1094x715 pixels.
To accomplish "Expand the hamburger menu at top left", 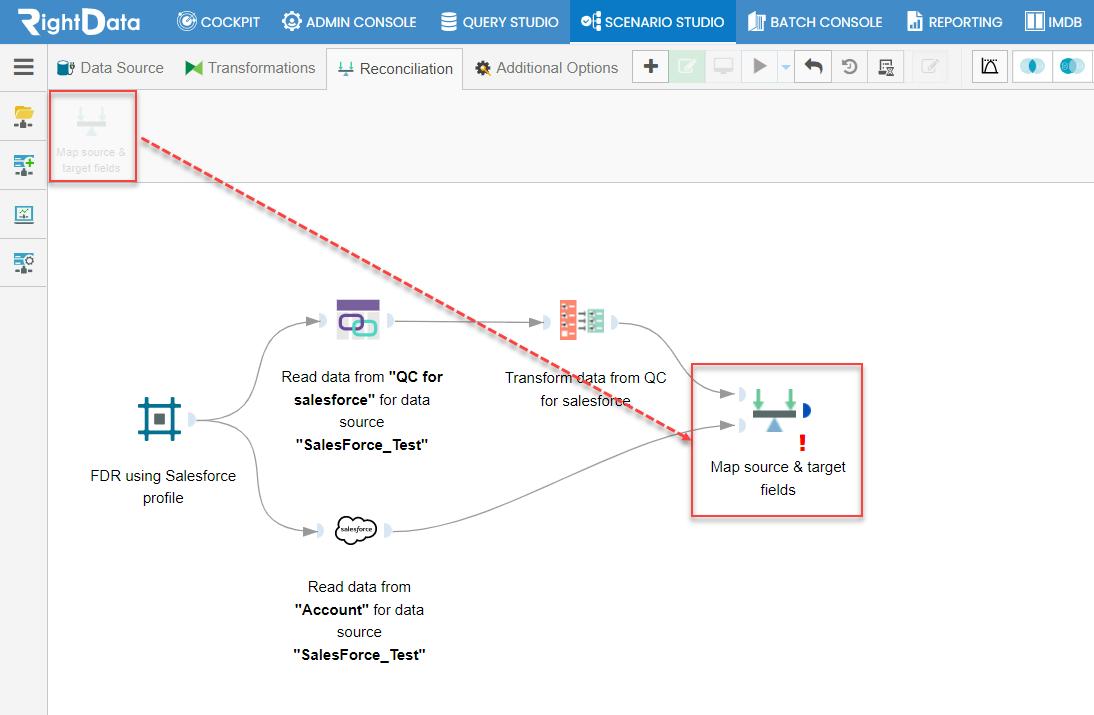I will [x=24, y=68].
